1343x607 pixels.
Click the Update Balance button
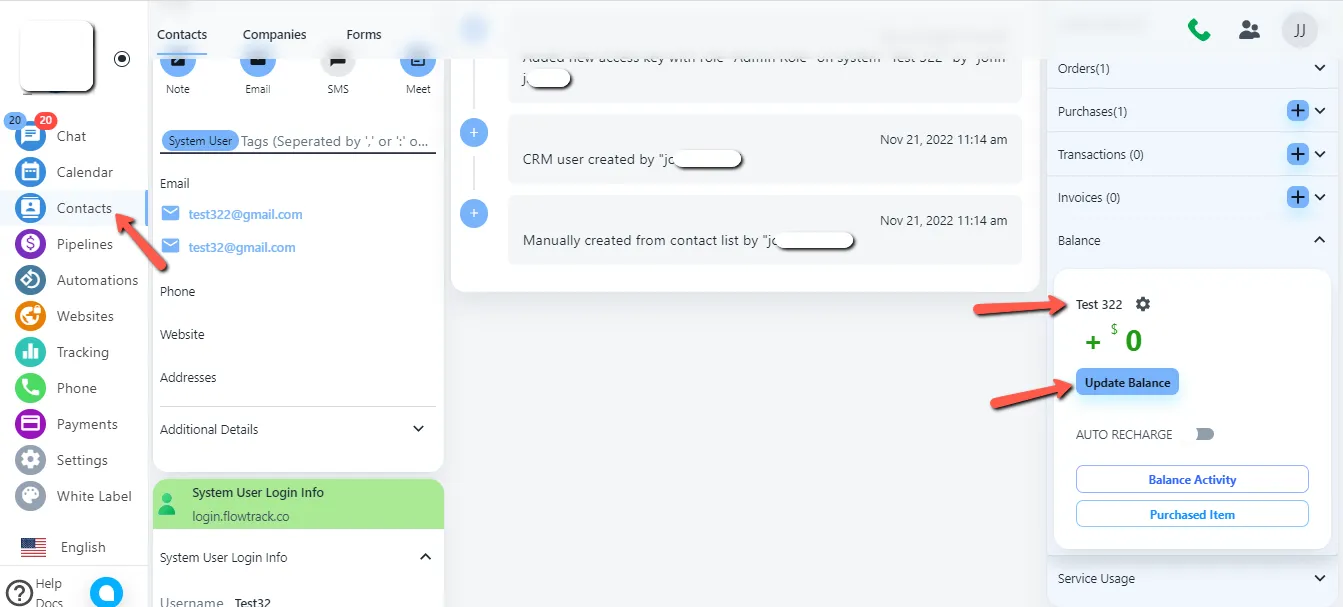1127,383
